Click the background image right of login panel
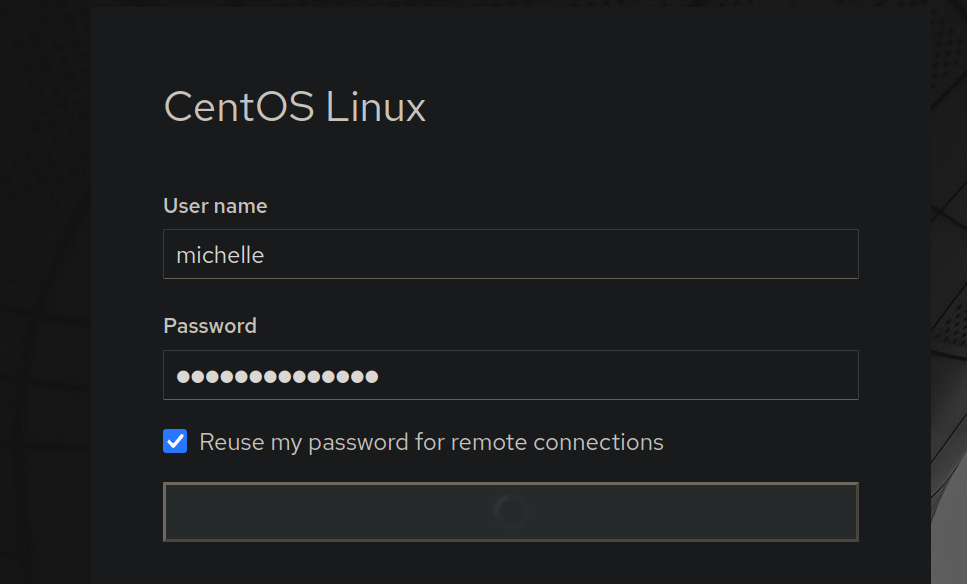The width and height of the screenshot is (967, 584). pyautogui.click(x=949, y=300)
